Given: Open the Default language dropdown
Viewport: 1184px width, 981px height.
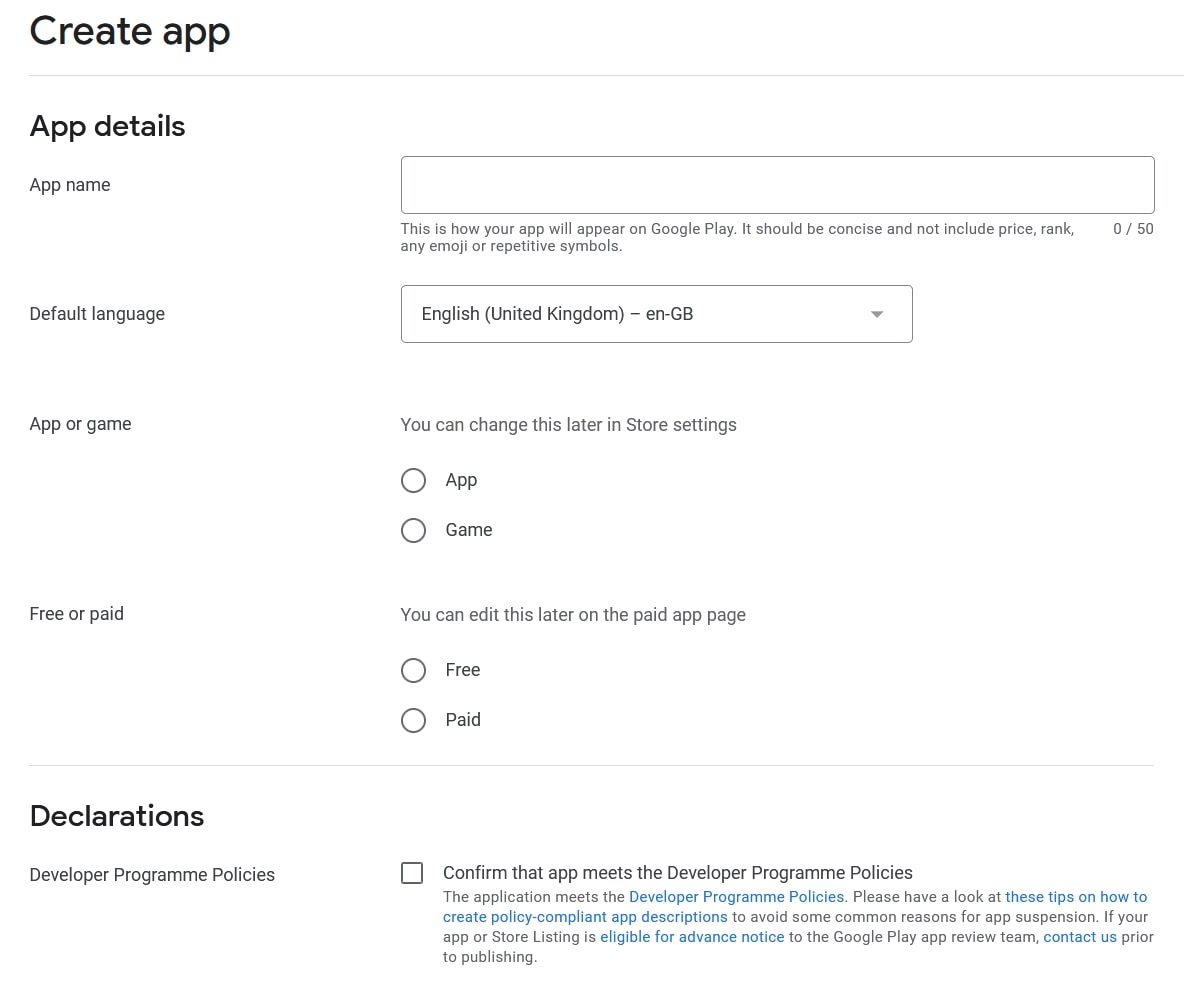Looking at the screenshot, I should click(x=656, y=314).
